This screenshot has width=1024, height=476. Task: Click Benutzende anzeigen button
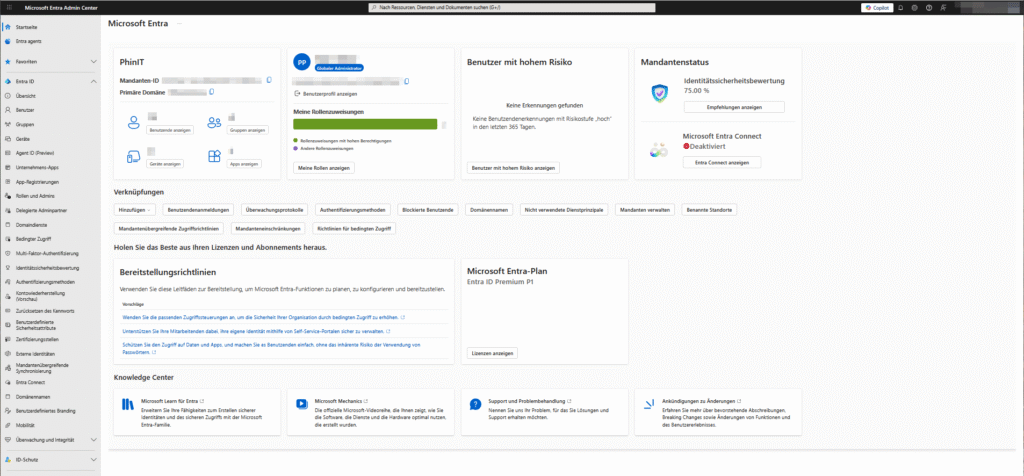click(170, 130)
